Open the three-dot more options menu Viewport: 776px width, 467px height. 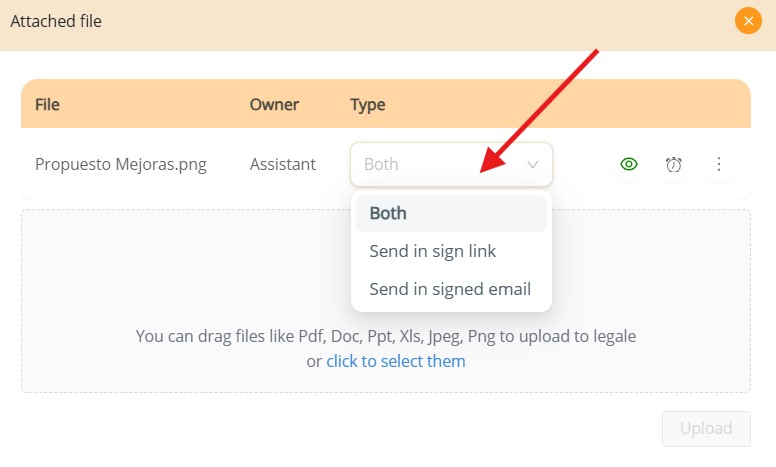coord(719,164)
